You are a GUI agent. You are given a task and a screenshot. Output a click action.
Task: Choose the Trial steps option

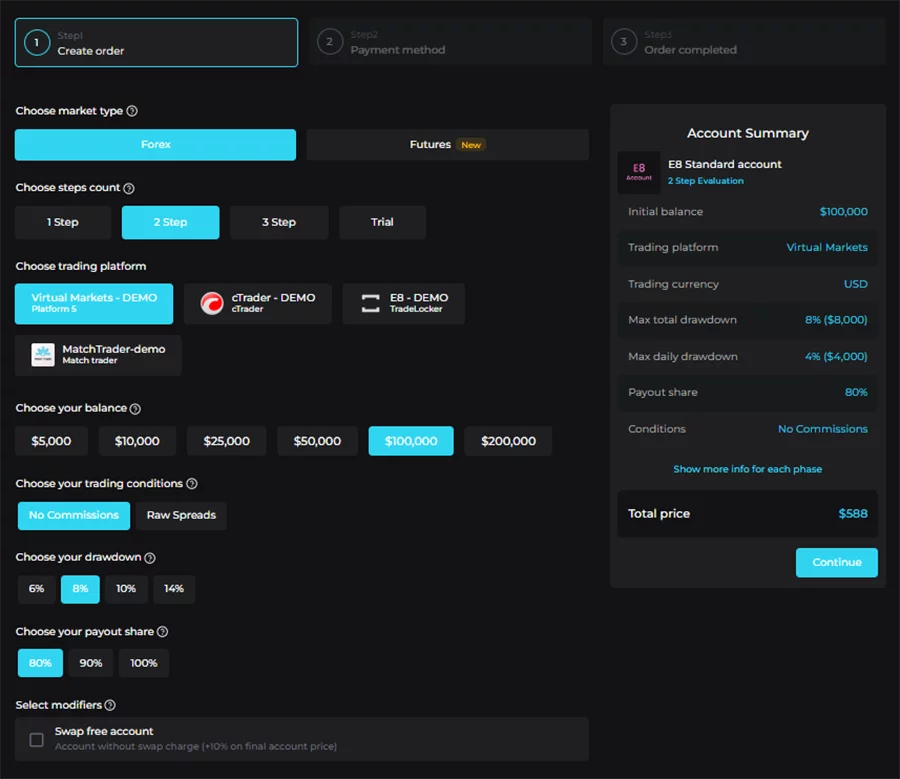[x=382, y=222]
